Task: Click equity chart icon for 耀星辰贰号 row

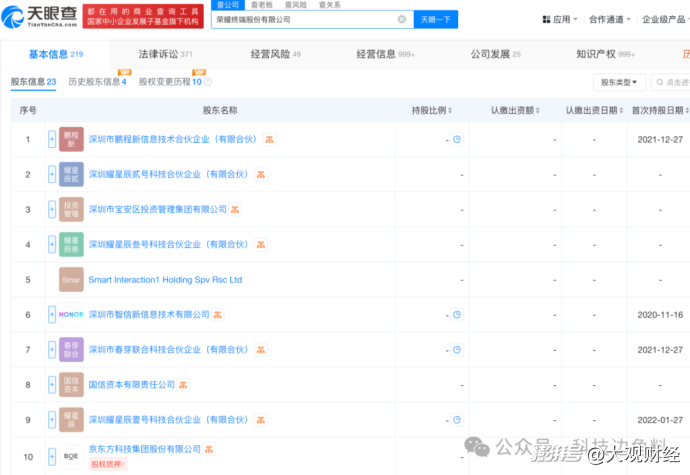Action: (x=261, y=175)
